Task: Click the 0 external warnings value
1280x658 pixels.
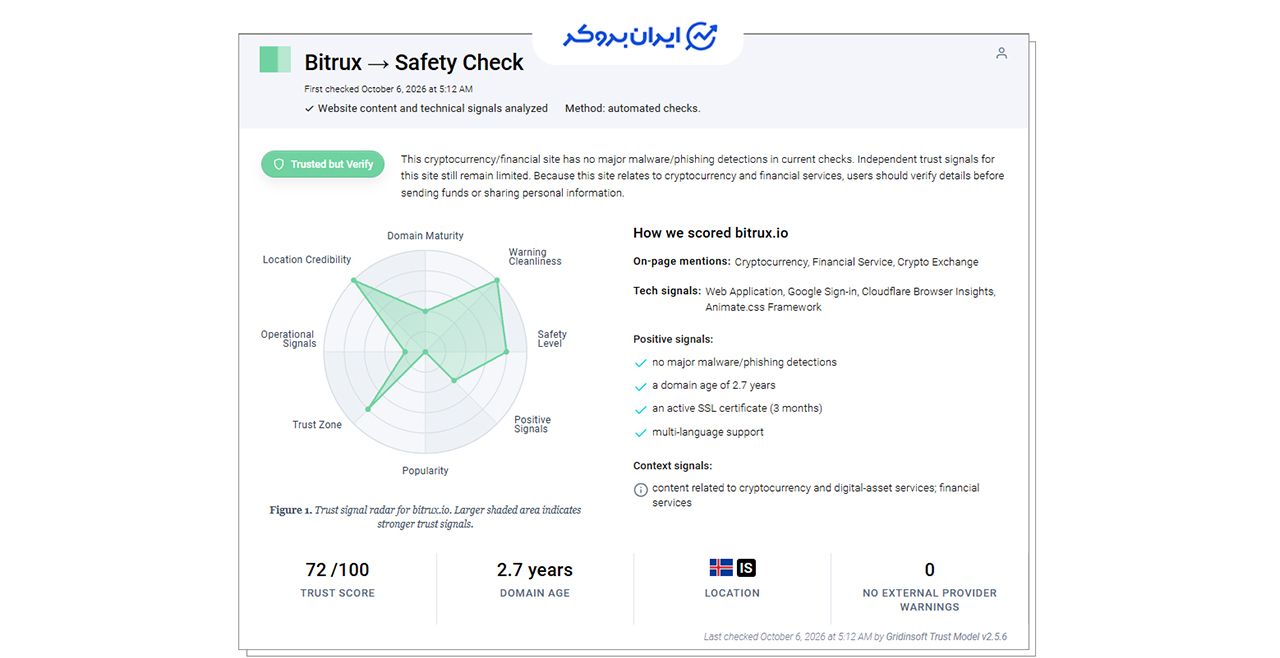Action: click(x=930, y=570)
